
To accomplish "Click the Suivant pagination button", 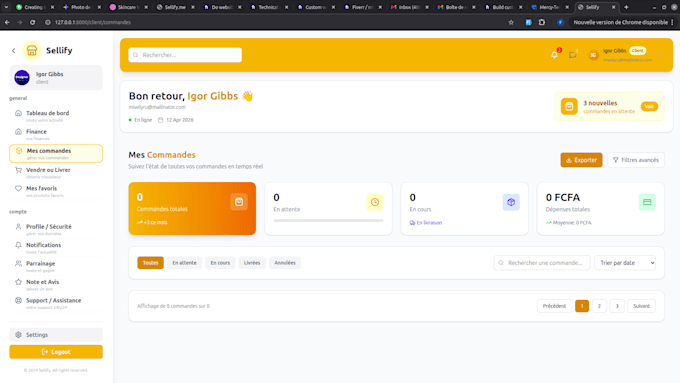I will (x=641, y=306).
